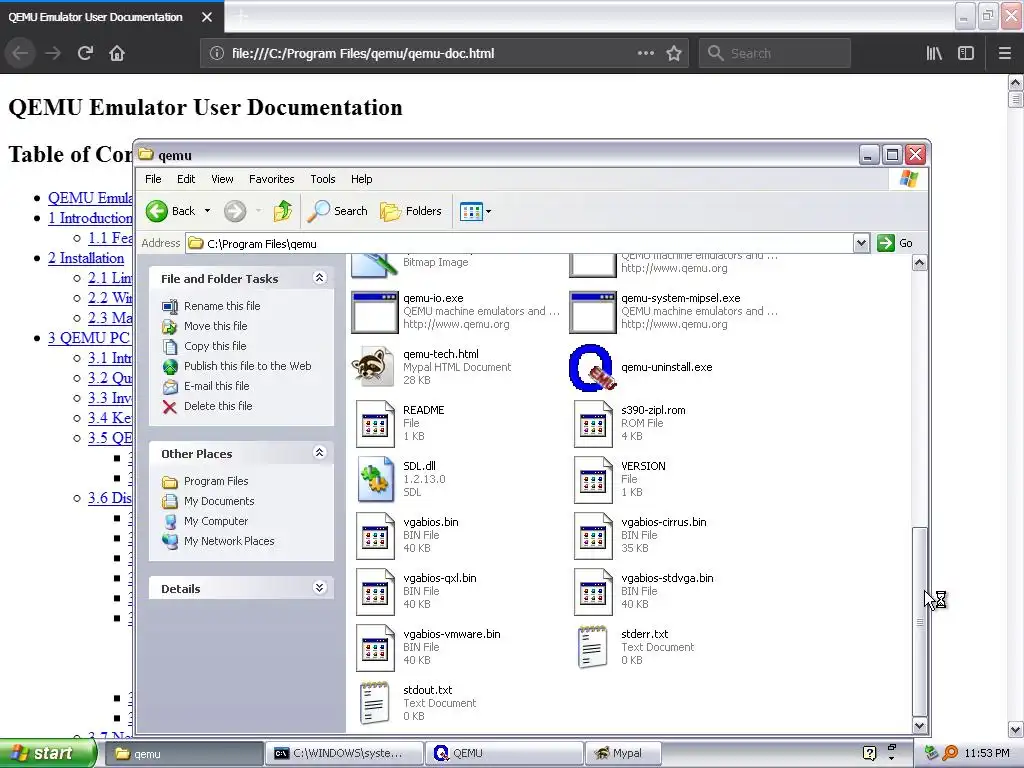
Task: Select the qemu-tech.html raccoon icon
Action: pos(375,367)
